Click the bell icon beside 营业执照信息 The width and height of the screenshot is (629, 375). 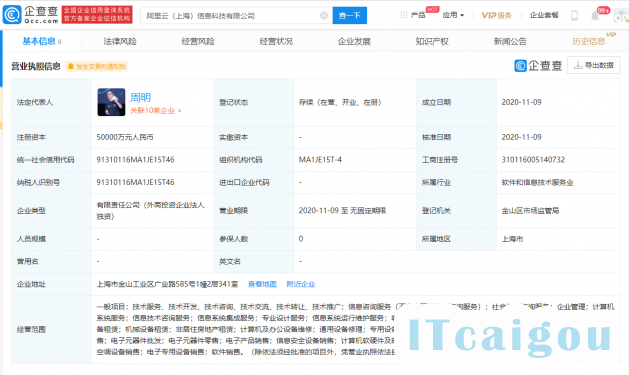71,66
